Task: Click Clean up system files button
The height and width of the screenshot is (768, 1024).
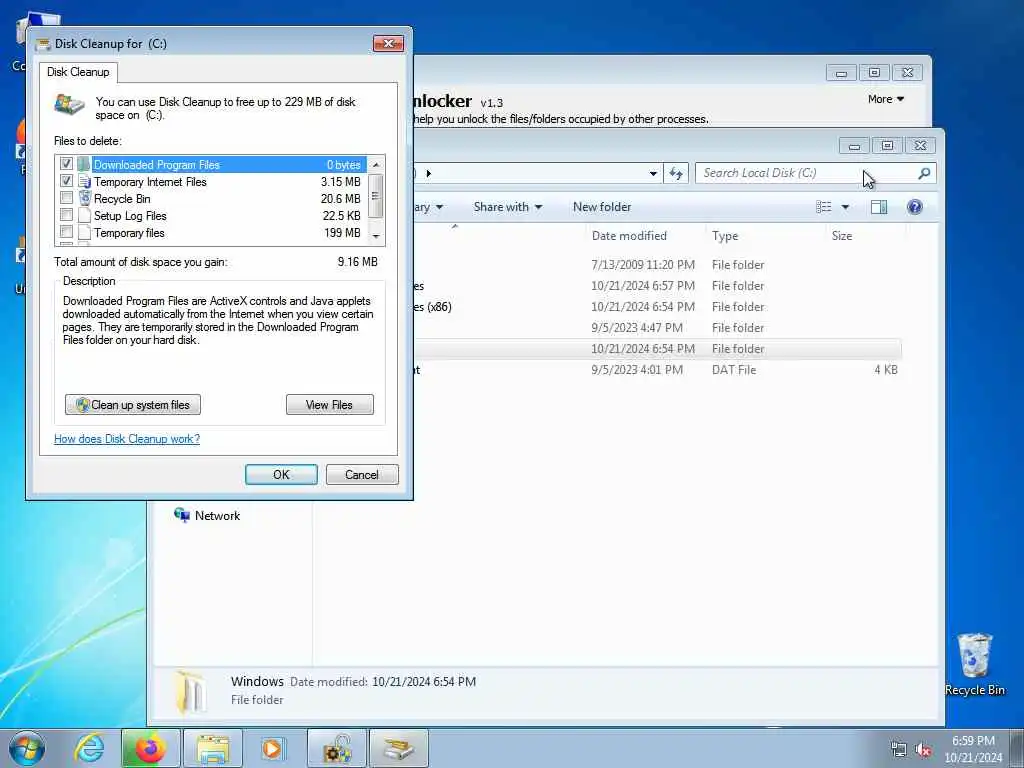Action: tap(133, 405)
